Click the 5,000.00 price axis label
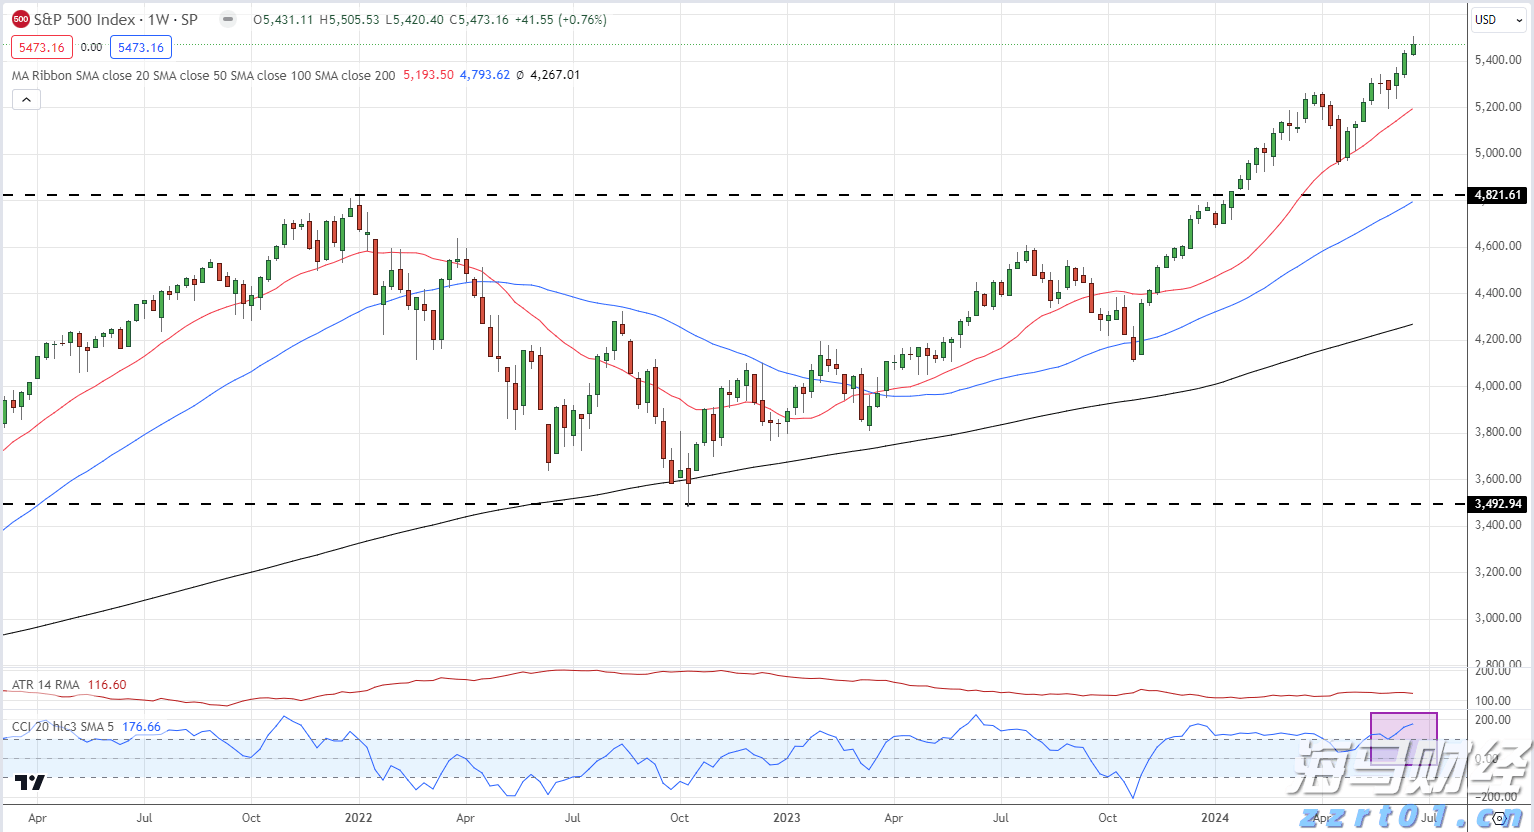 [x=1498, y=153]
